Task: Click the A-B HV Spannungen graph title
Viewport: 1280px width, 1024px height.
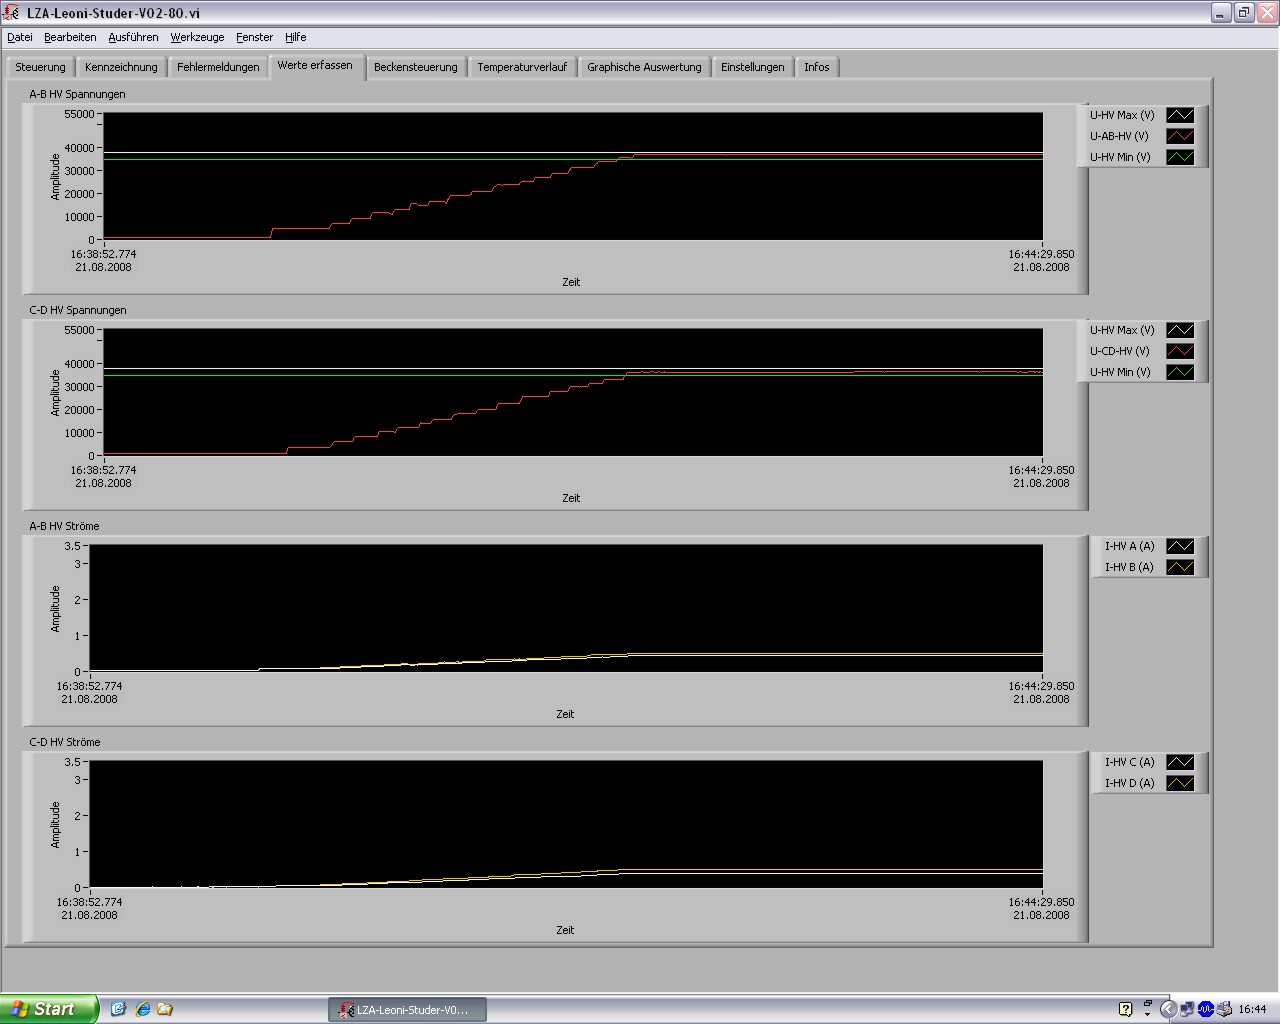Action: [77, 94]
